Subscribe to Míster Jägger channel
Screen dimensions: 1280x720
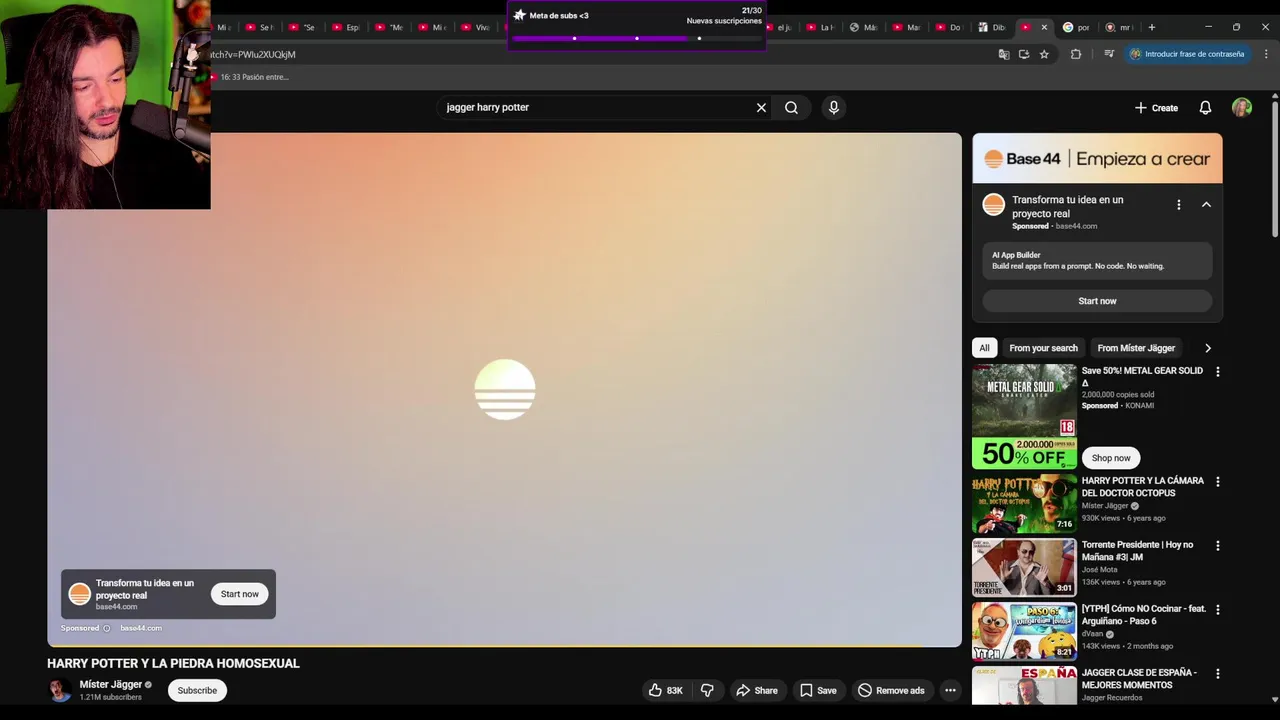click(197, 690)
